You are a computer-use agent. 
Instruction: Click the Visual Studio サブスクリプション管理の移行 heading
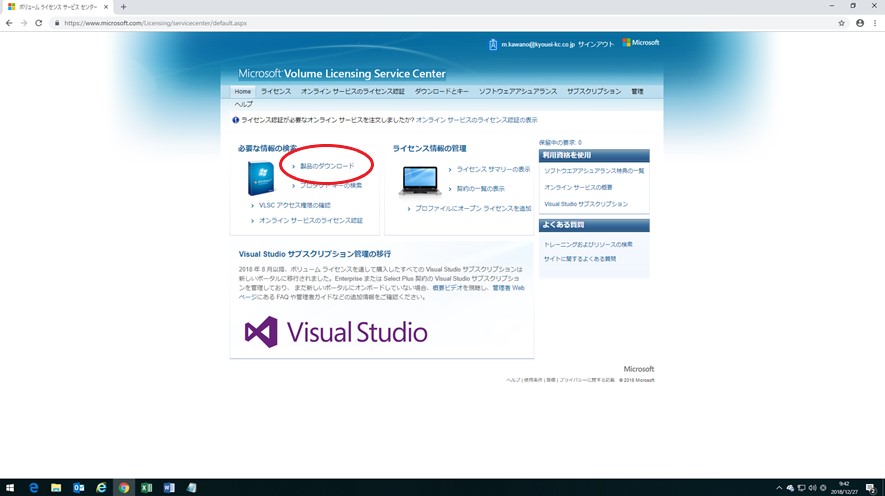pos(315,254)
